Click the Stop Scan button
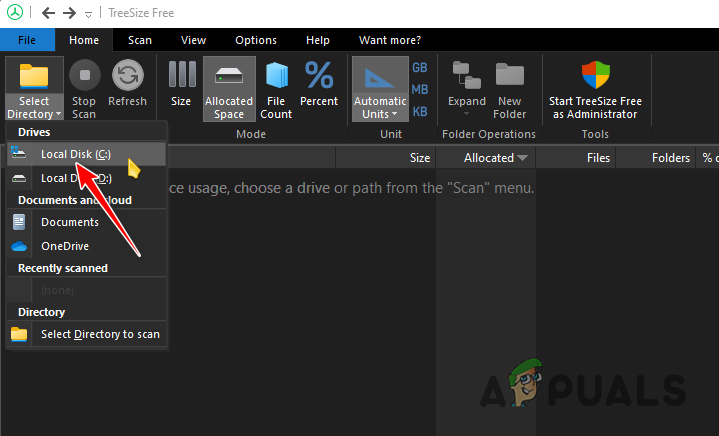The width and height of the screenshot is (719, 436). point(84,89)
